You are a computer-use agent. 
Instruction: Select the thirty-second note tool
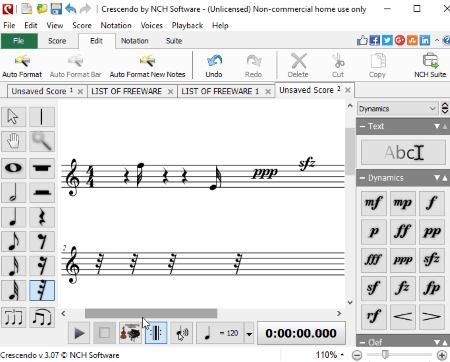(x=14, y=290)
